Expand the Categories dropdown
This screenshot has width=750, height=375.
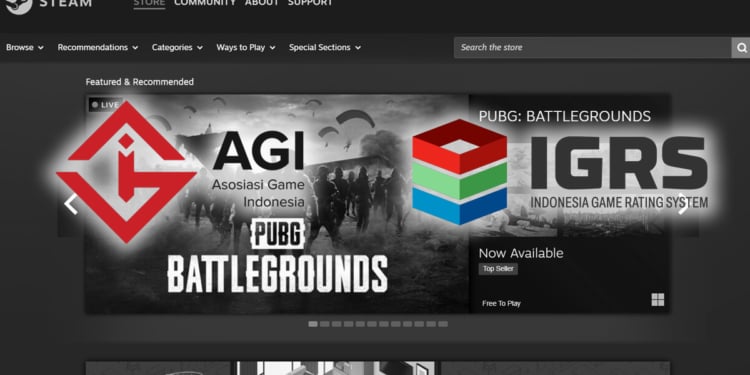coord(177,47)
